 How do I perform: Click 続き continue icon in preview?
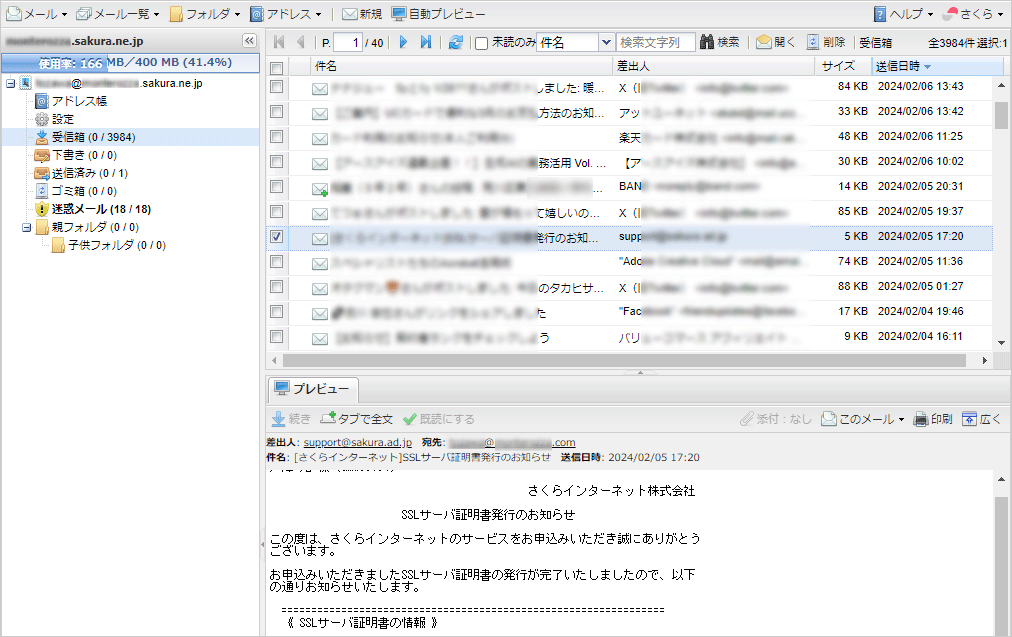pos(291,419)
